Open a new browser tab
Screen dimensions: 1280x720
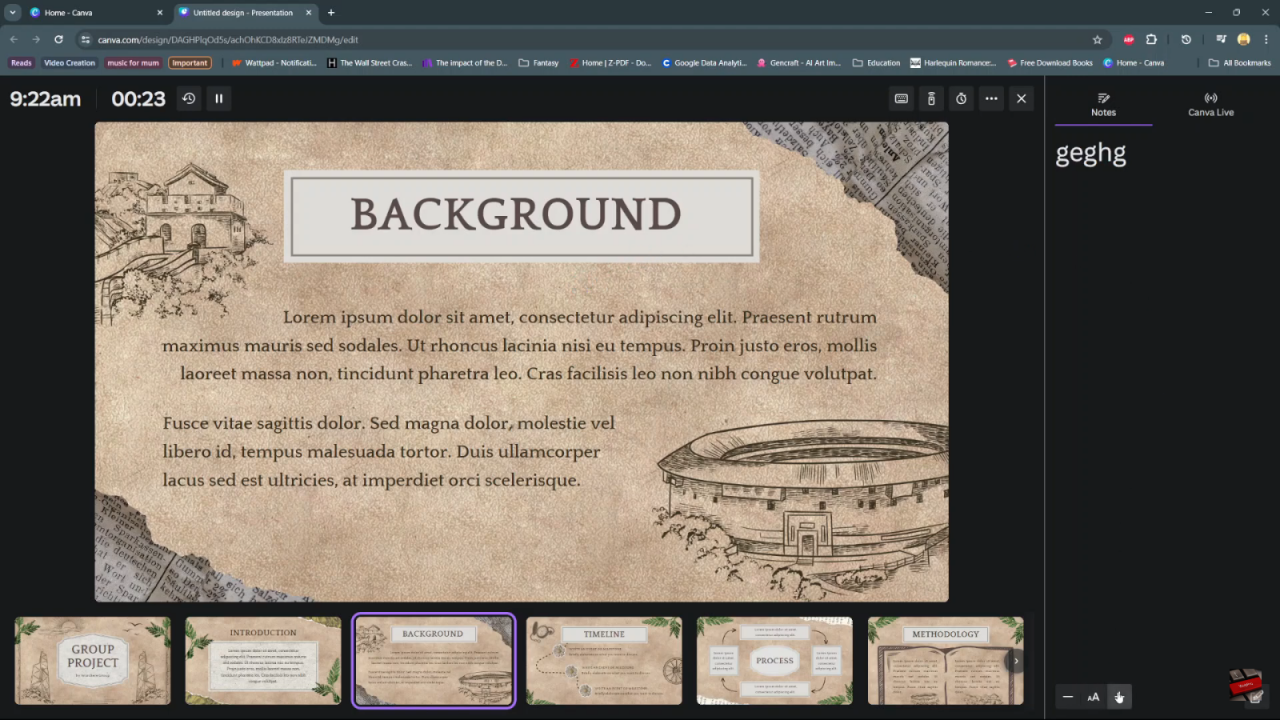[x=331, y=13]
